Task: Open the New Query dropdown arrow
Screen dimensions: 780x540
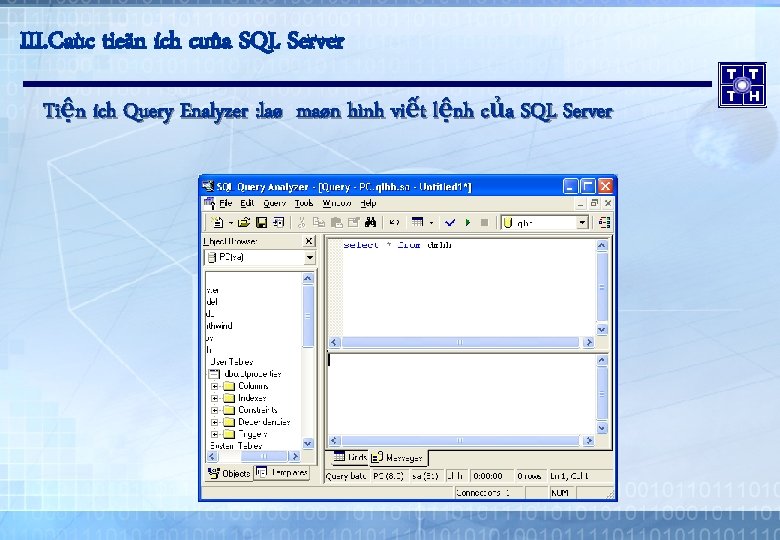Action: click(230, 223)
